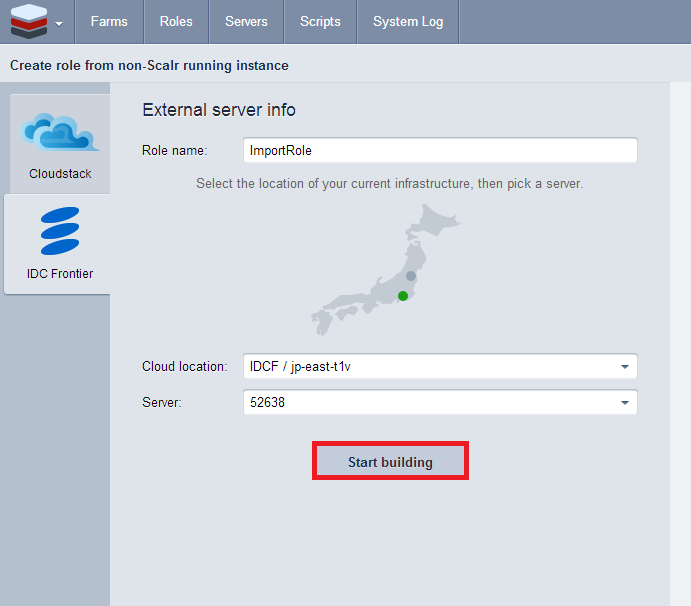
Task: Expand the Cloud location dropdown arrow
Action: (x=624, y=367)
